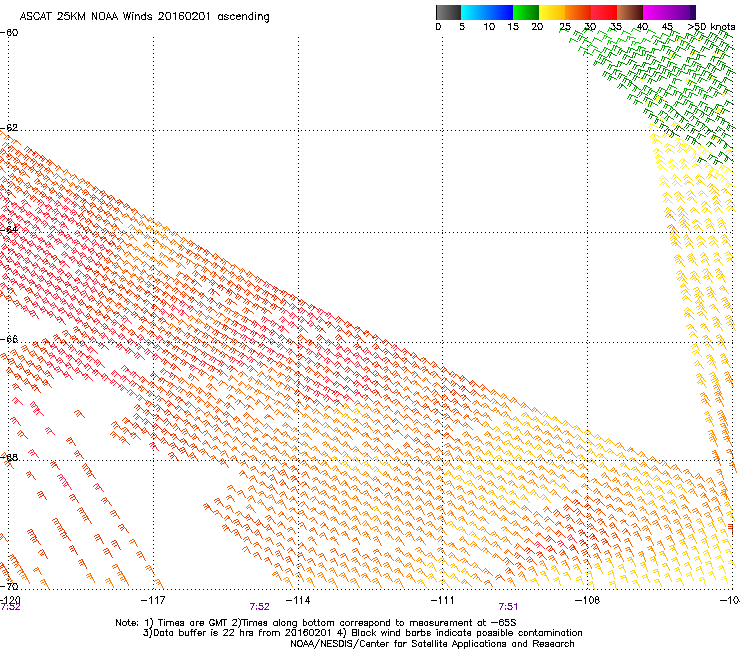The width and height of the screenshot is (740, 650).
Task: Click the cyan-blue 5-15 knots color band
Action: tap(487, 12)
